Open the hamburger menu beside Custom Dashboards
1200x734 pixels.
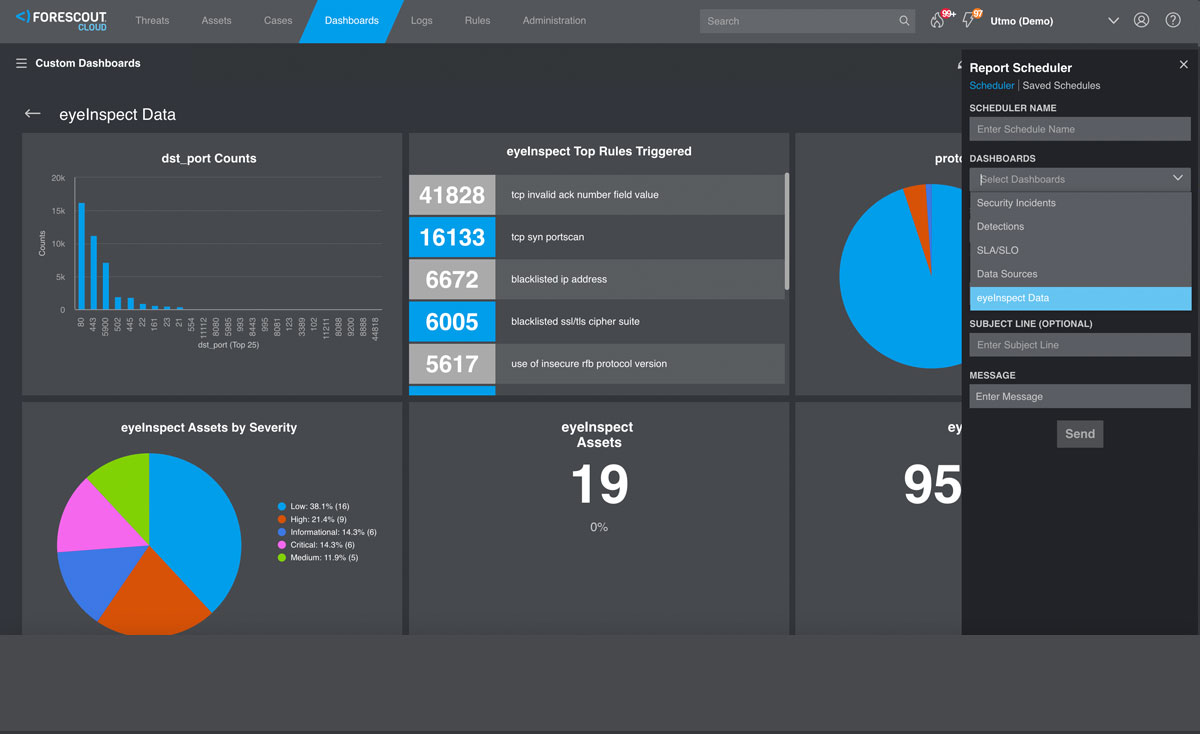pyautogui.click(x=21, y=63)
